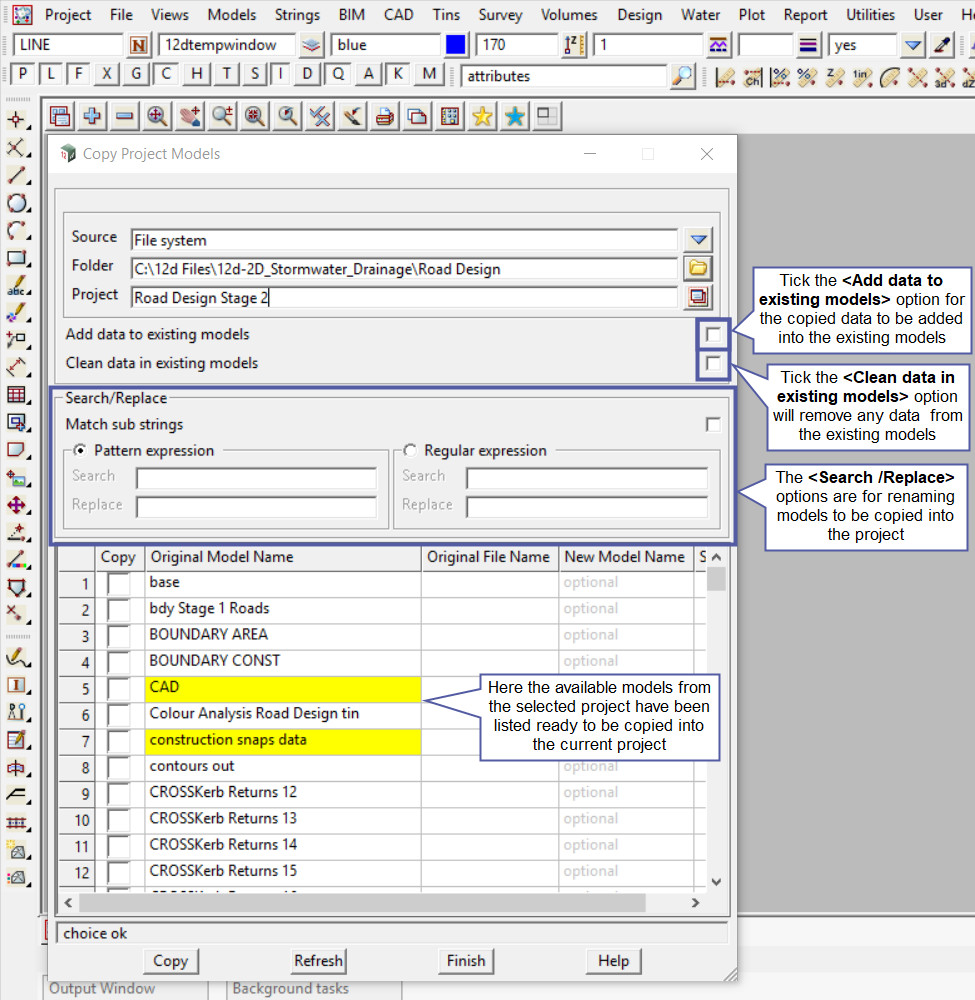Select the line drawing tool in left toolbar
This screenshot has height=1000, width=975.
pyautogui.click(x=17, y=176)
